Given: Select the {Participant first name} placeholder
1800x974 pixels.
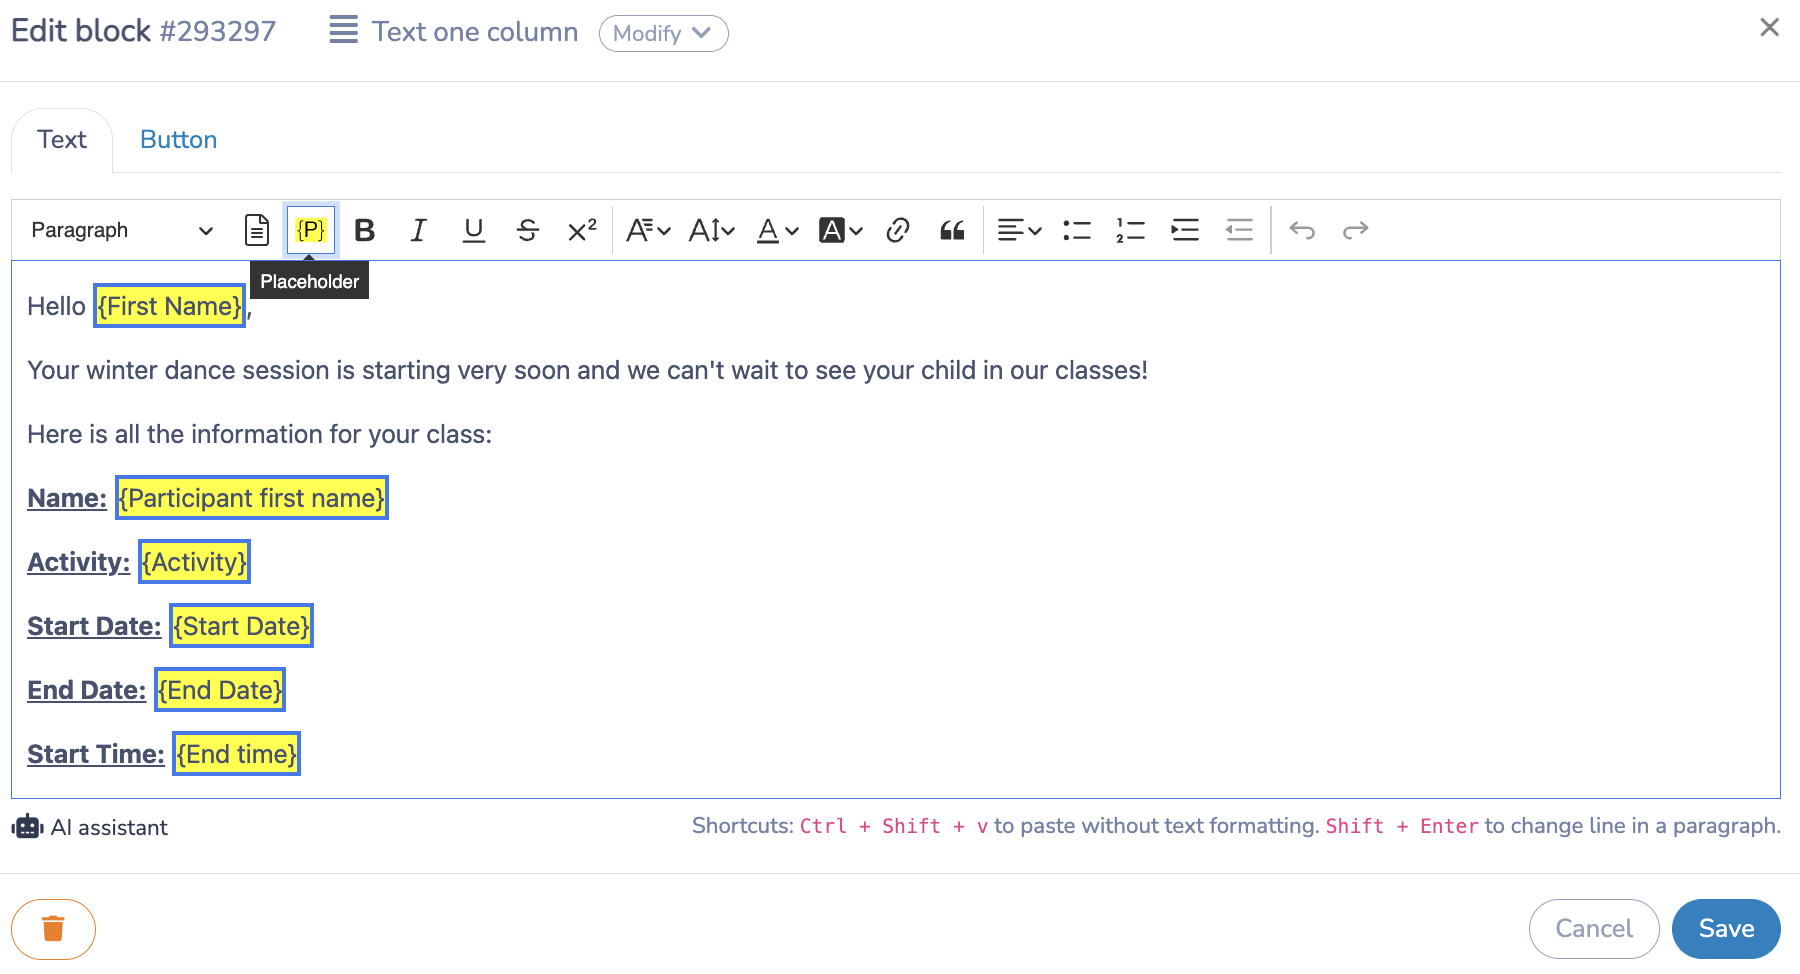Looking at the screenshot, I should click(x=252, y=498).
